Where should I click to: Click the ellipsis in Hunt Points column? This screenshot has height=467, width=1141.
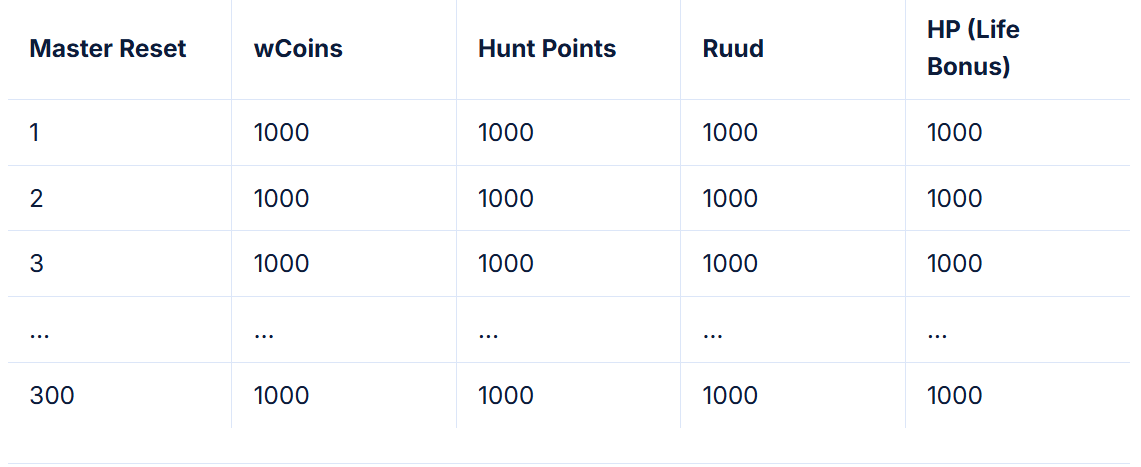click(488, 334)
